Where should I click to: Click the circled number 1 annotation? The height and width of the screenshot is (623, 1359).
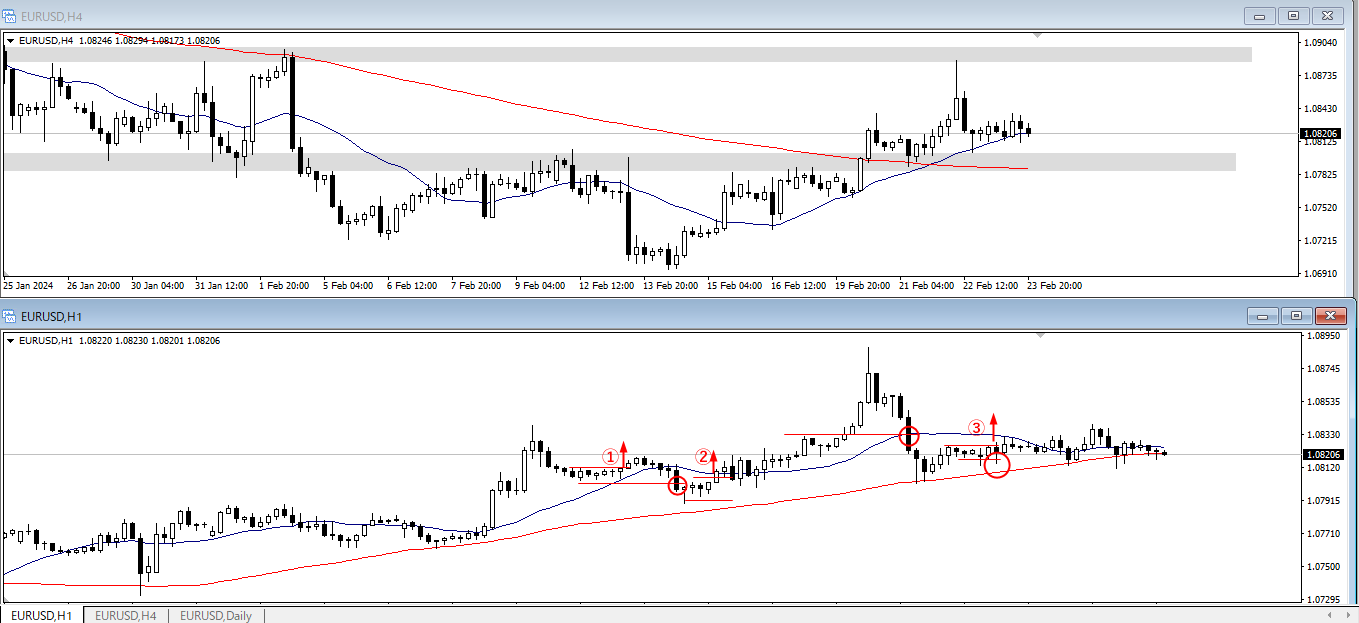[x=610, y=456]
